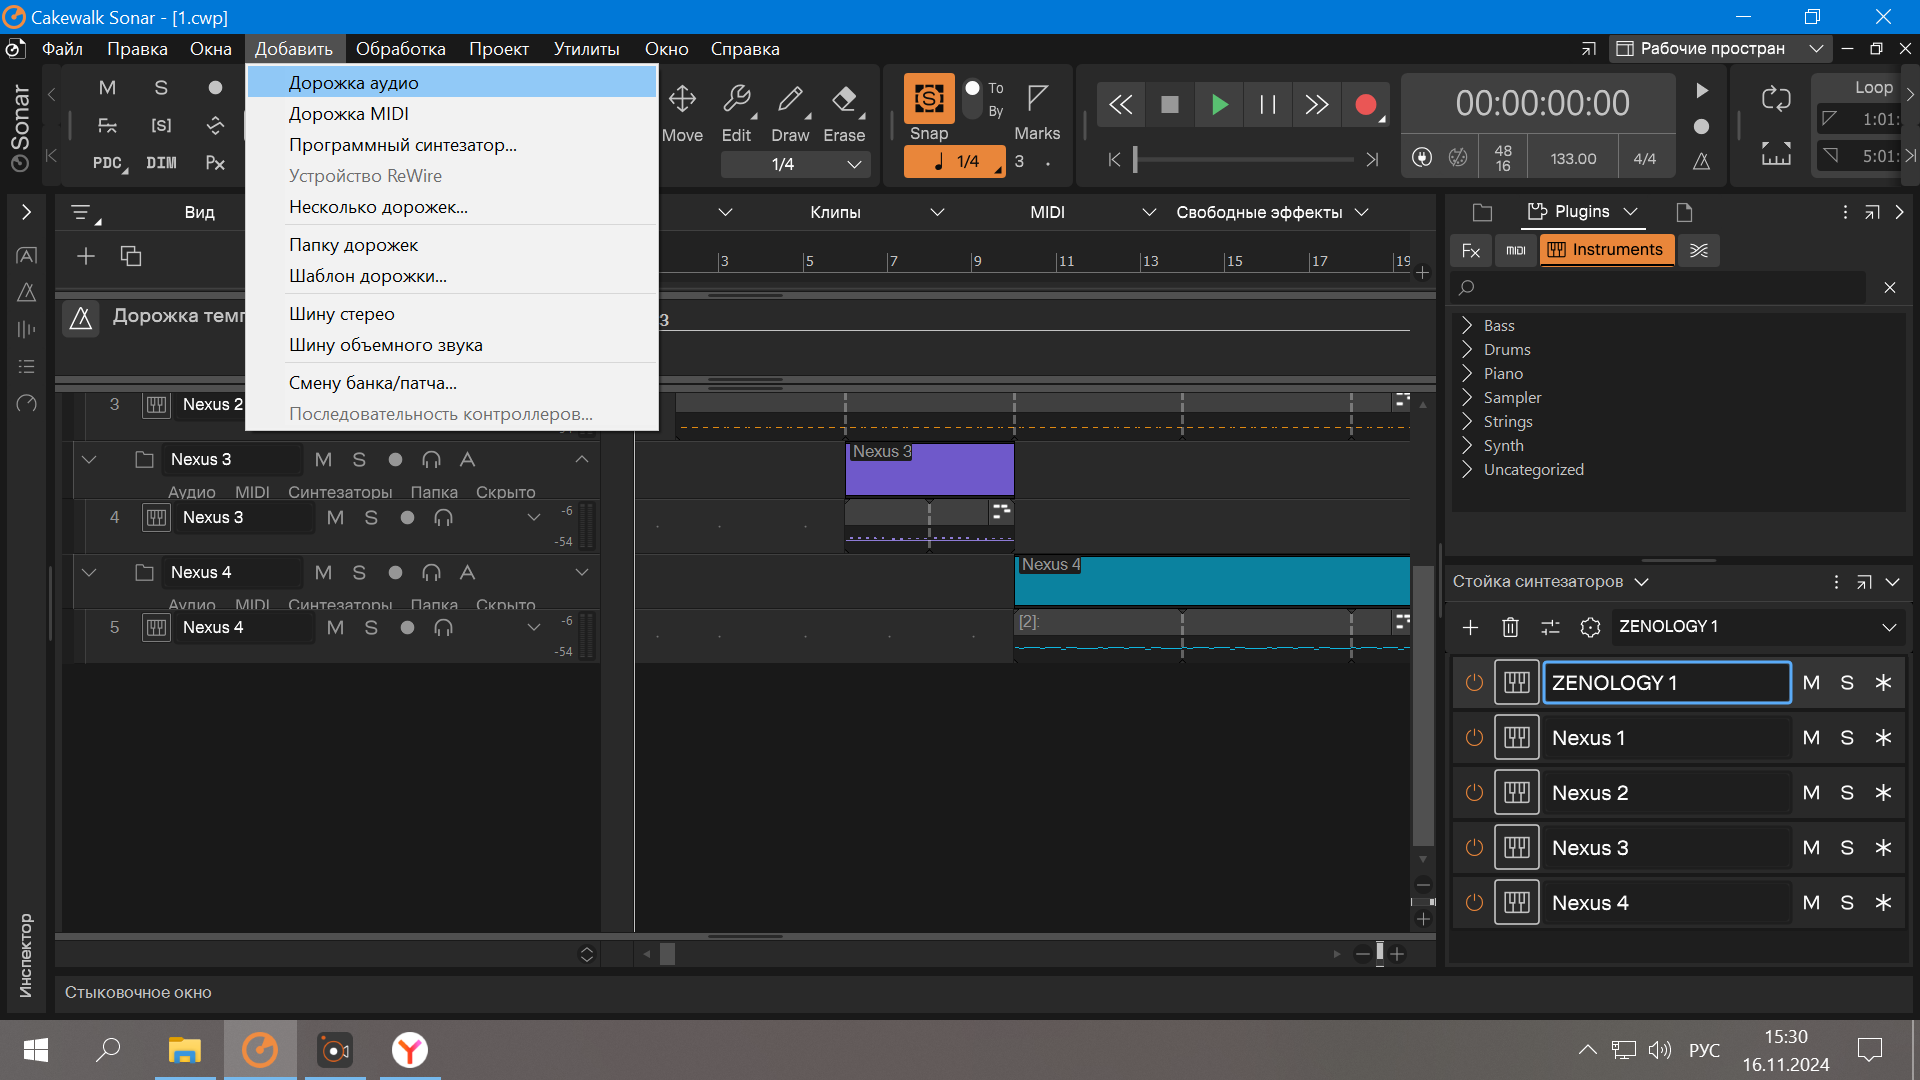Switch to the Instruments tab
This screenshot has height=1080, width=1920.
(1606, 250)
